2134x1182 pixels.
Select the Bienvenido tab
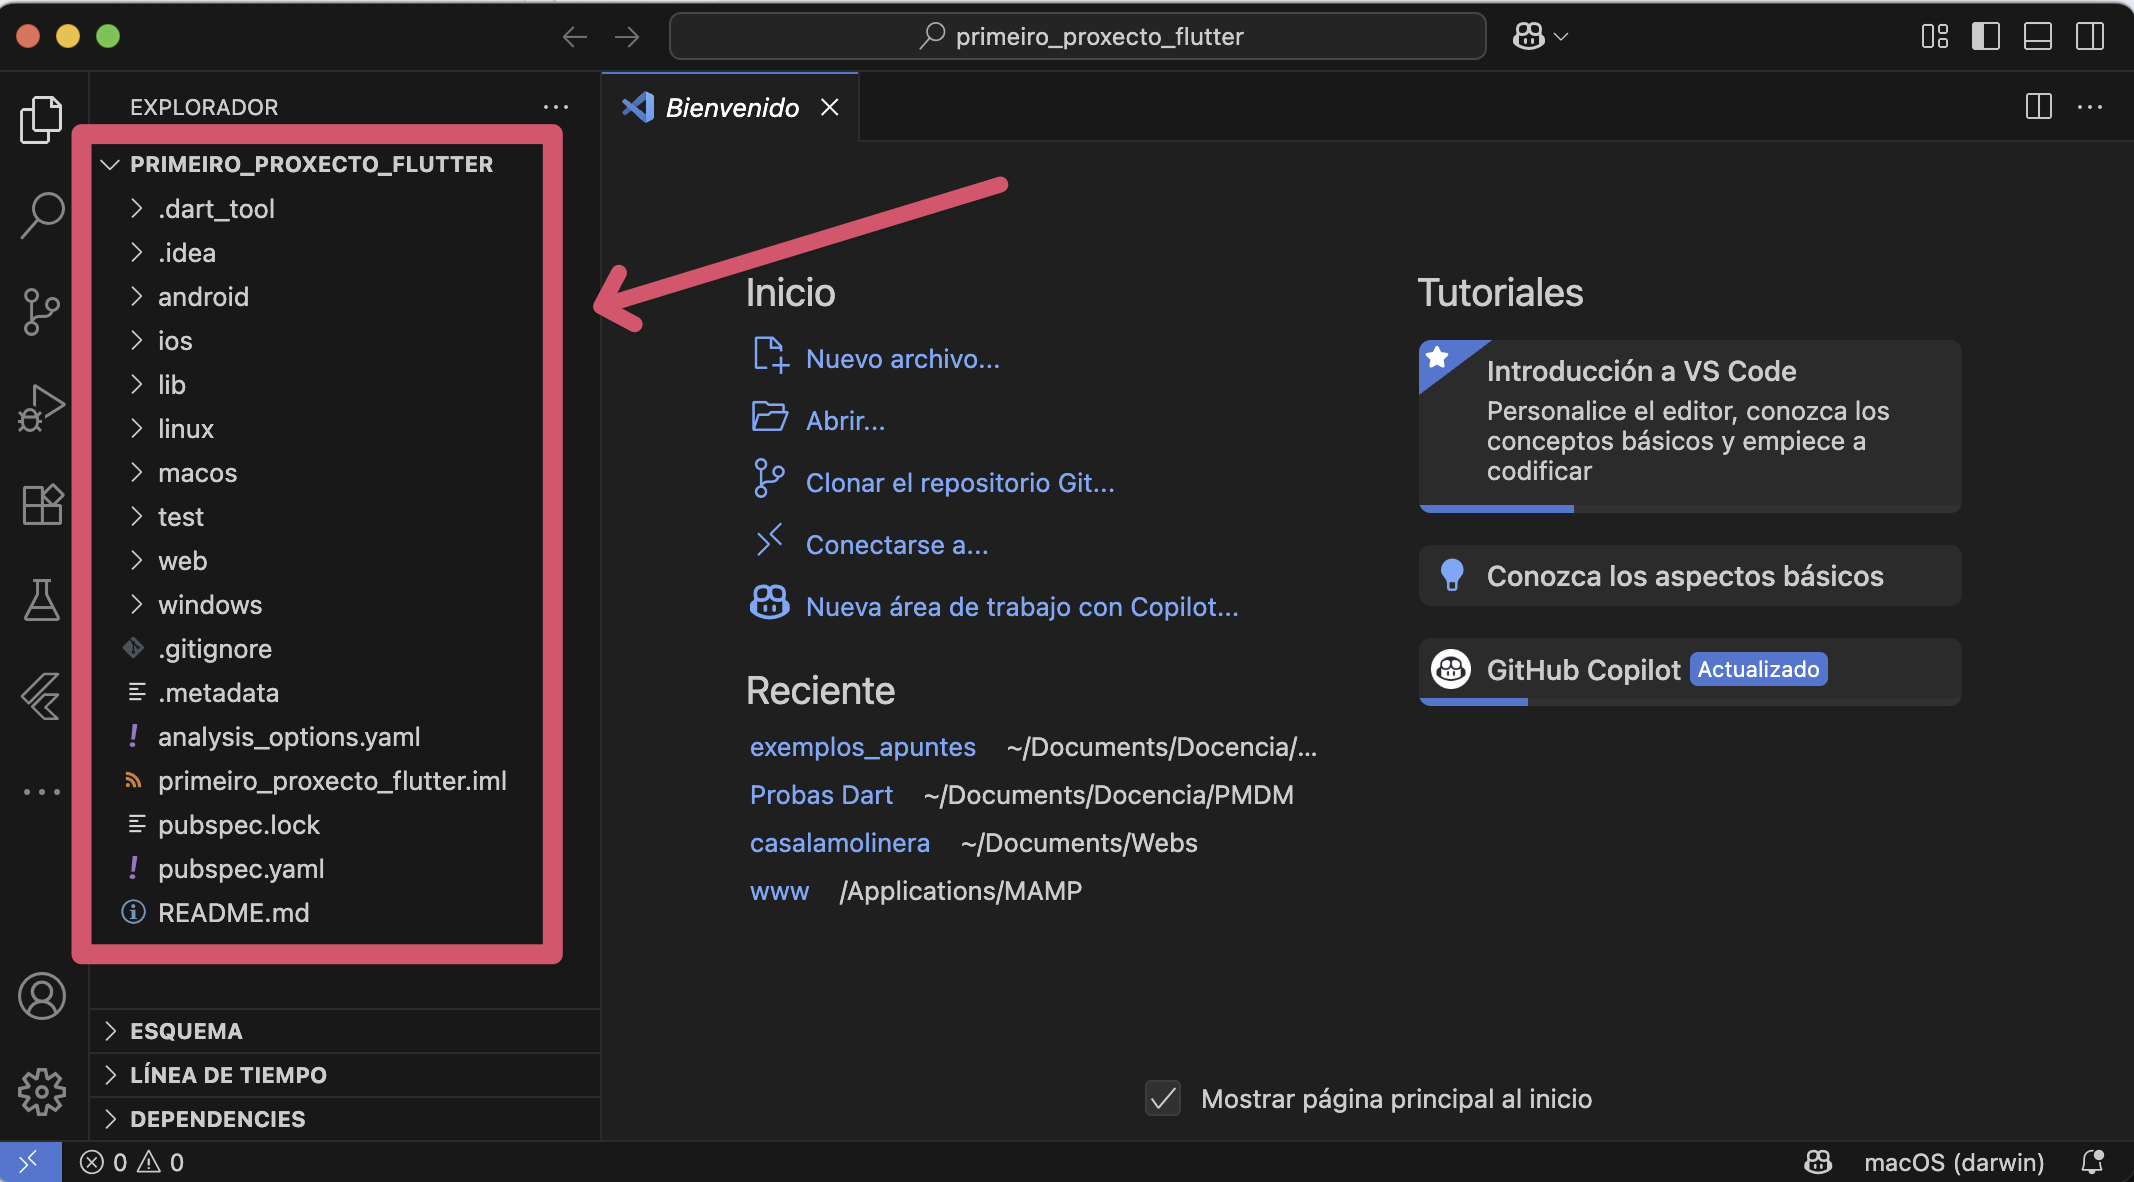pyautogui.click(x=731, y=108)
